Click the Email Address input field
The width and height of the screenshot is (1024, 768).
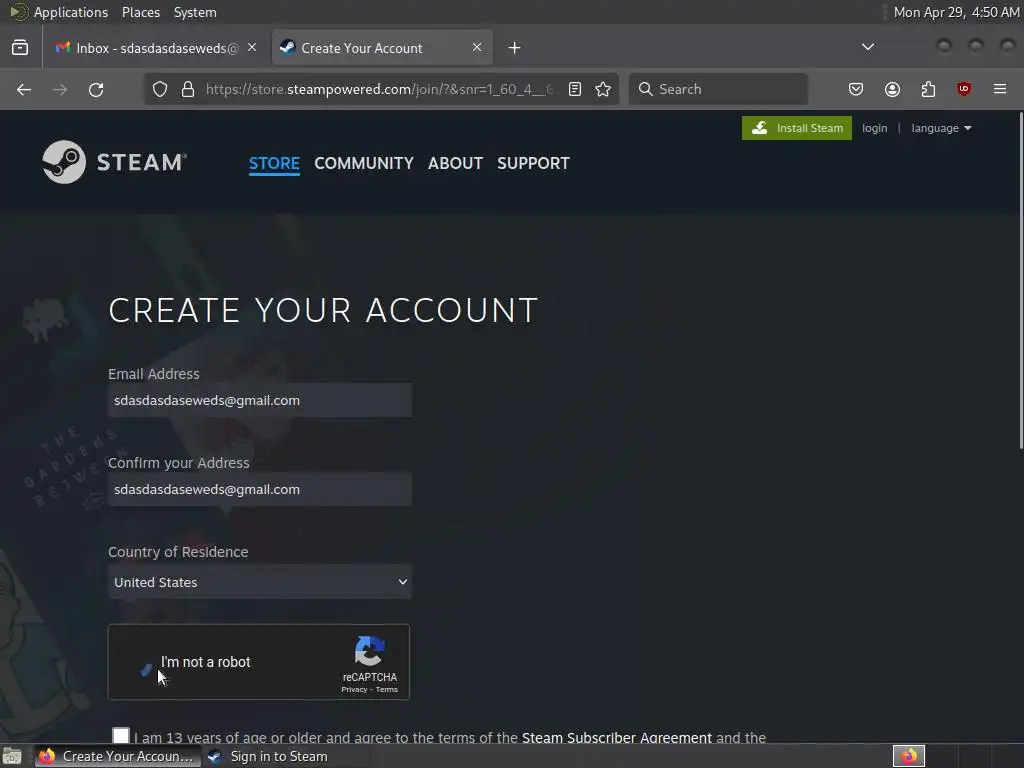coord(260,400)
